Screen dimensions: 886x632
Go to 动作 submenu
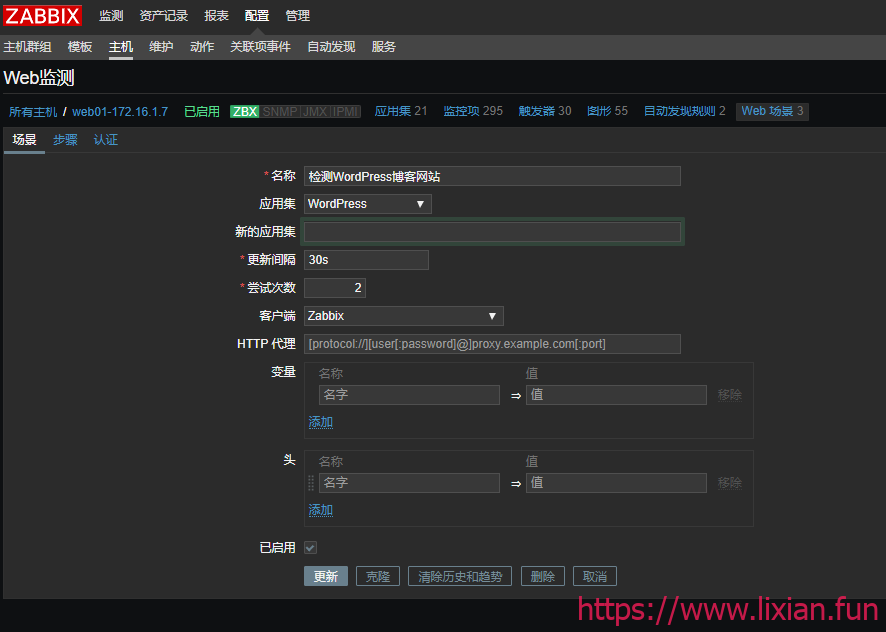click(202, 47)
